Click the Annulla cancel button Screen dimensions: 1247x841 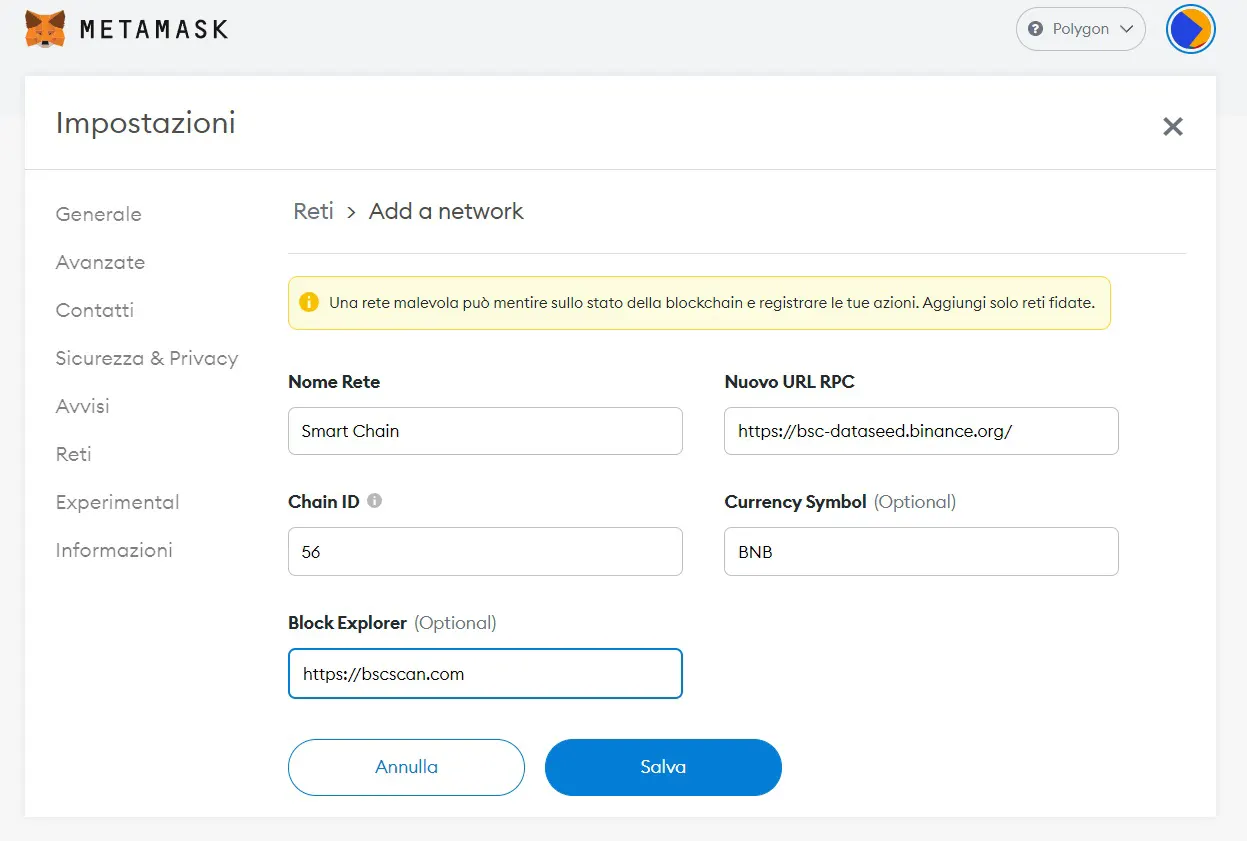[406, 767]
